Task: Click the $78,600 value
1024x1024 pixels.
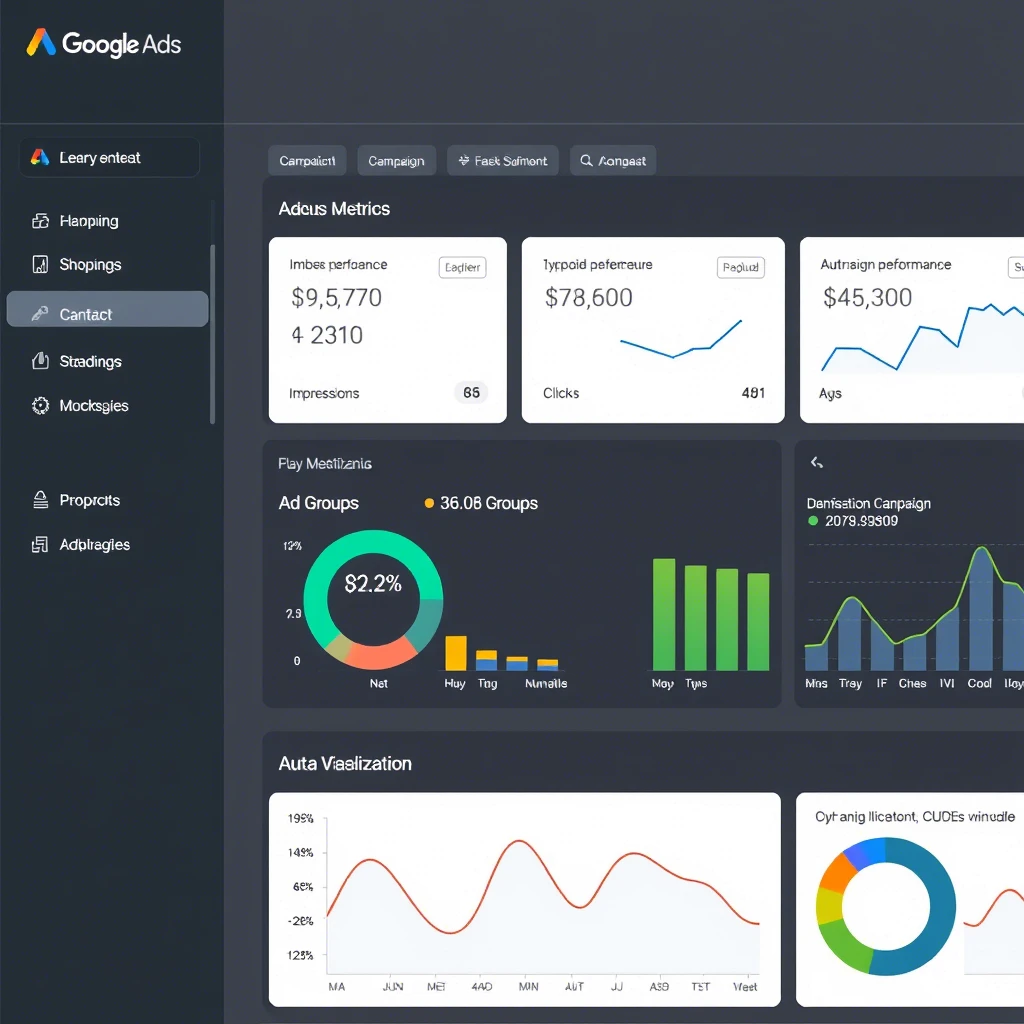Action: point(588,298)
